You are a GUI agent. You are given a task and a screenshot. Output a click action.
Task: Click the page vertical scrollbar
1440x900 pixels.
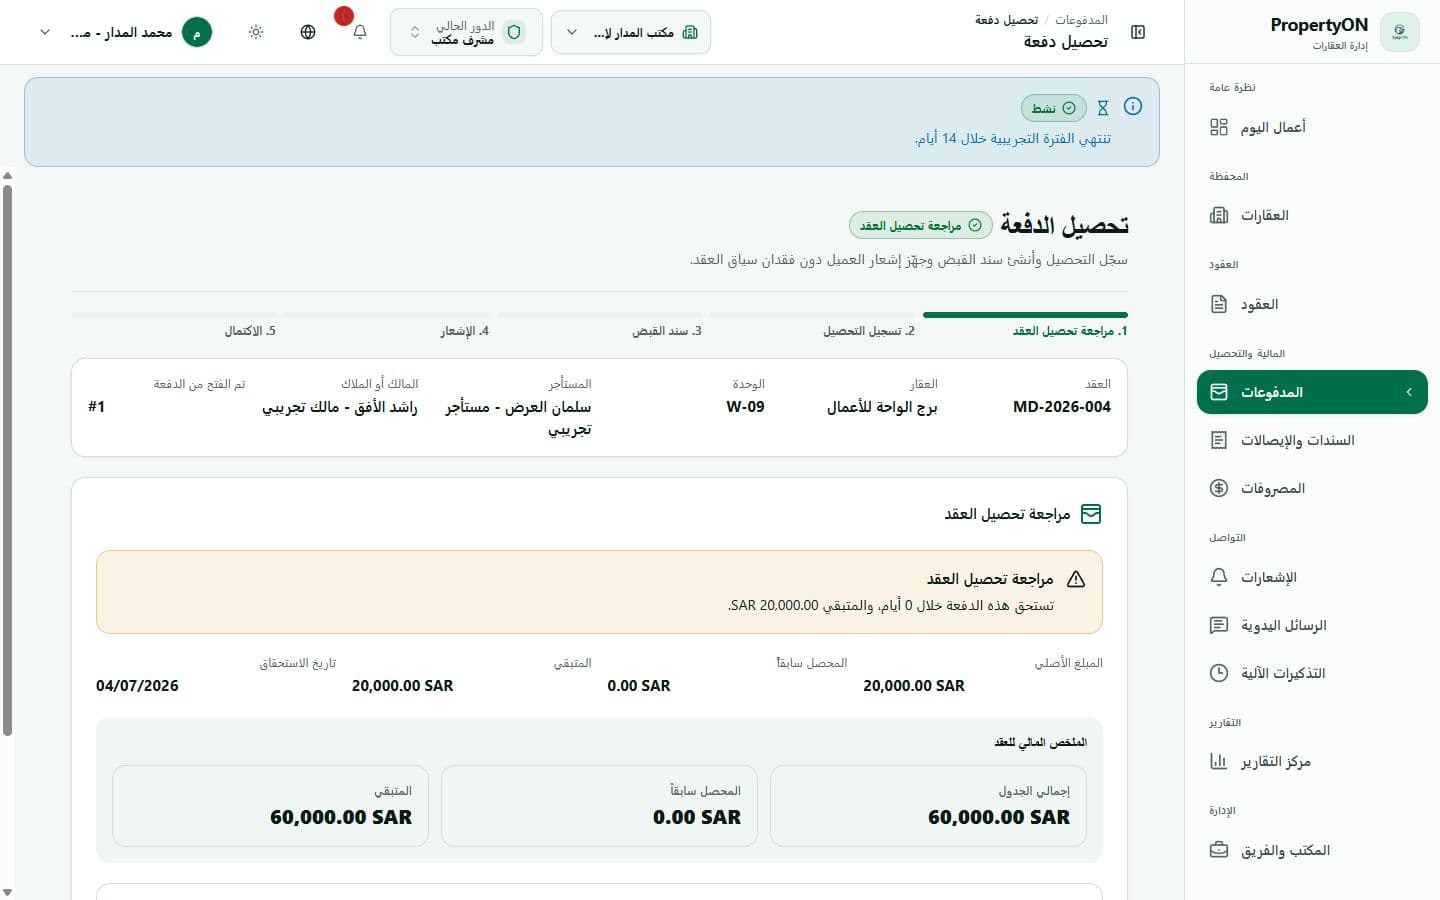(8, 460)
